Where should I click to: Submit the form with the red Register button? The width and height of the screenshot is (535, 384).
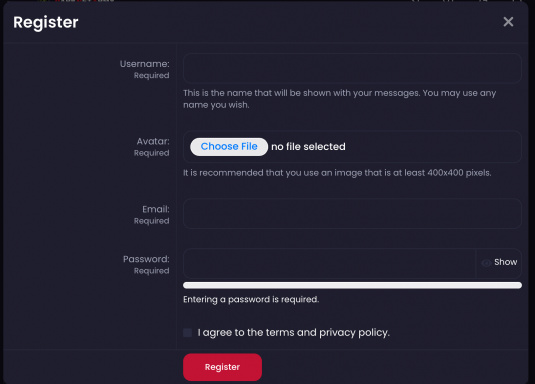point(222,367)
